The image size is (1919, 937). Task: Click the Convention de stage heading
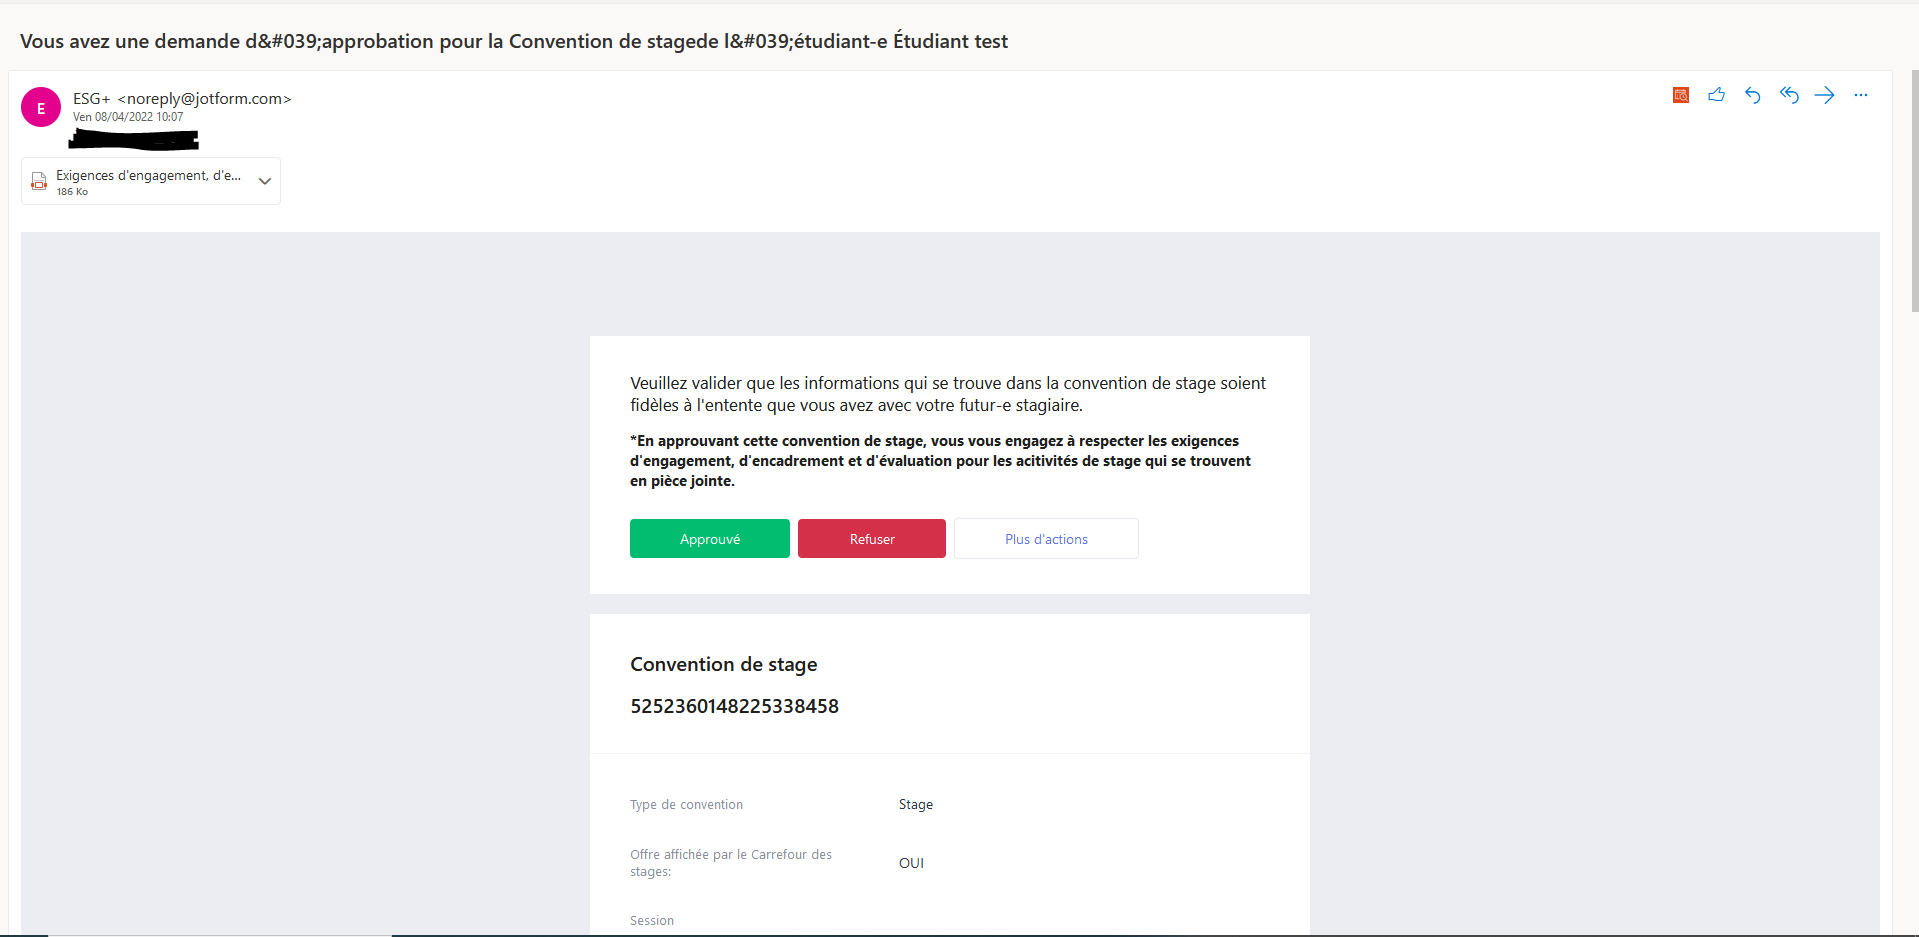point(724,664)
